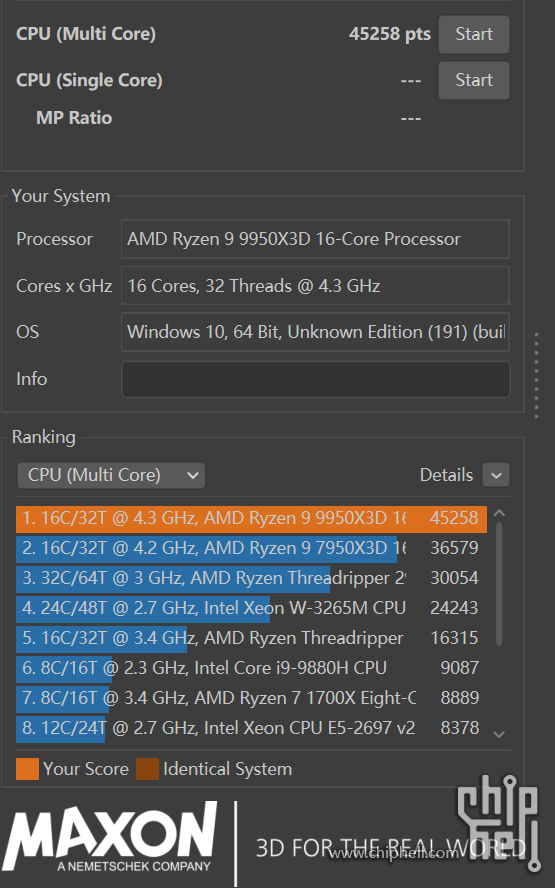Click the OS information field
Screen dimensions: 555x888
(x=315, y=332)
